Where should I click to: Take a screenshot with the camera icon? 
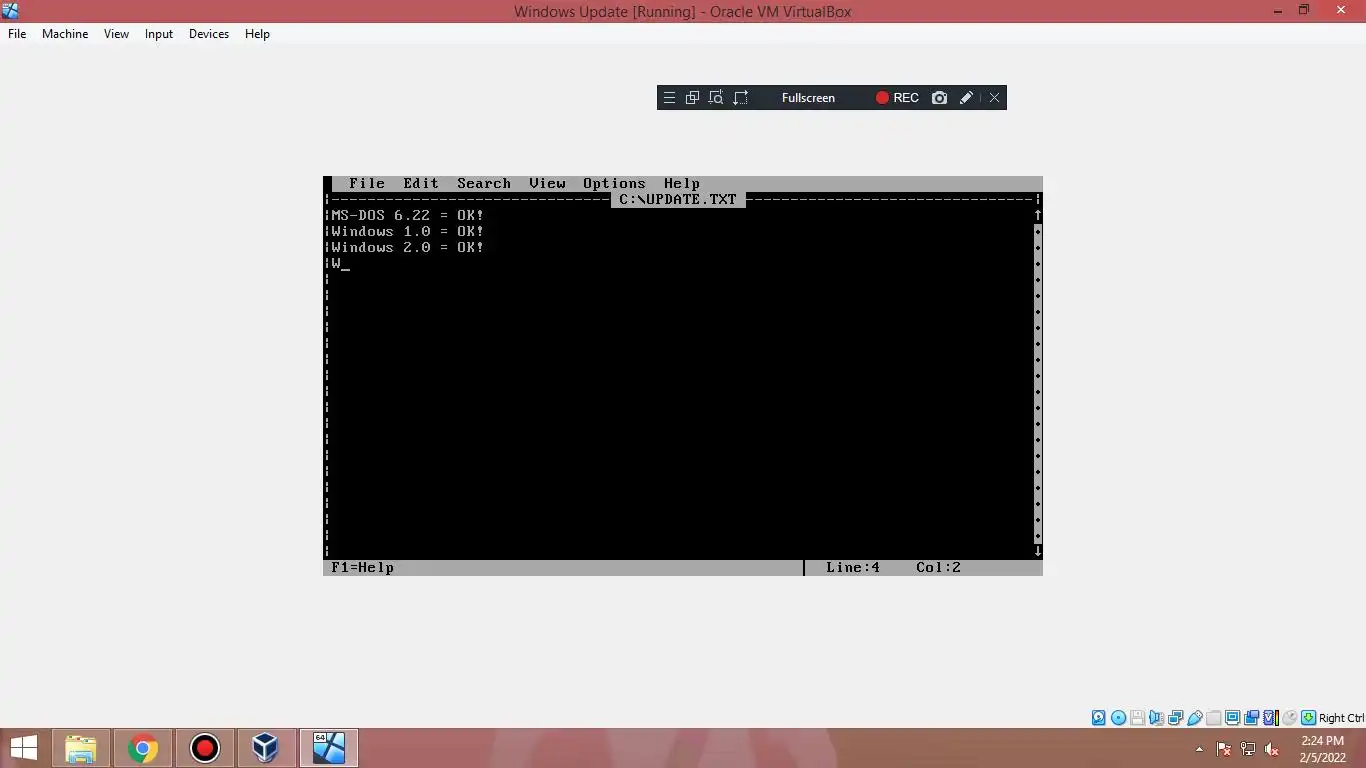click(x=939, y=98)
